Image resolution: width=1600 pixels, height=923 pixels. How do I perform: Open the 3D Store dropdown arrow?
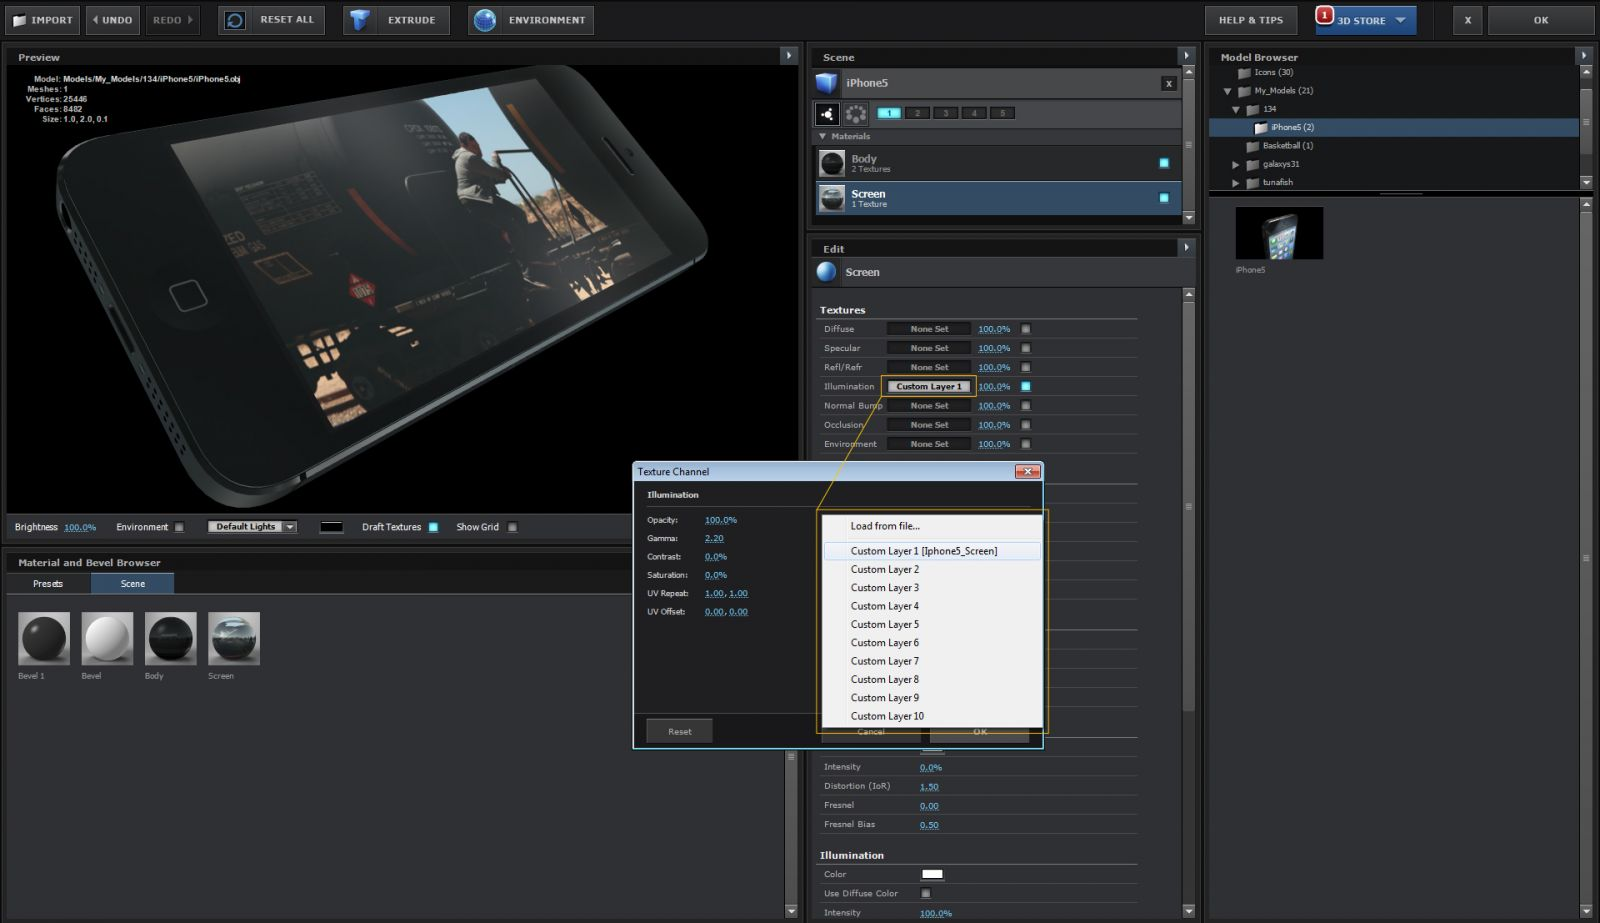click(x=1400, y=20)
